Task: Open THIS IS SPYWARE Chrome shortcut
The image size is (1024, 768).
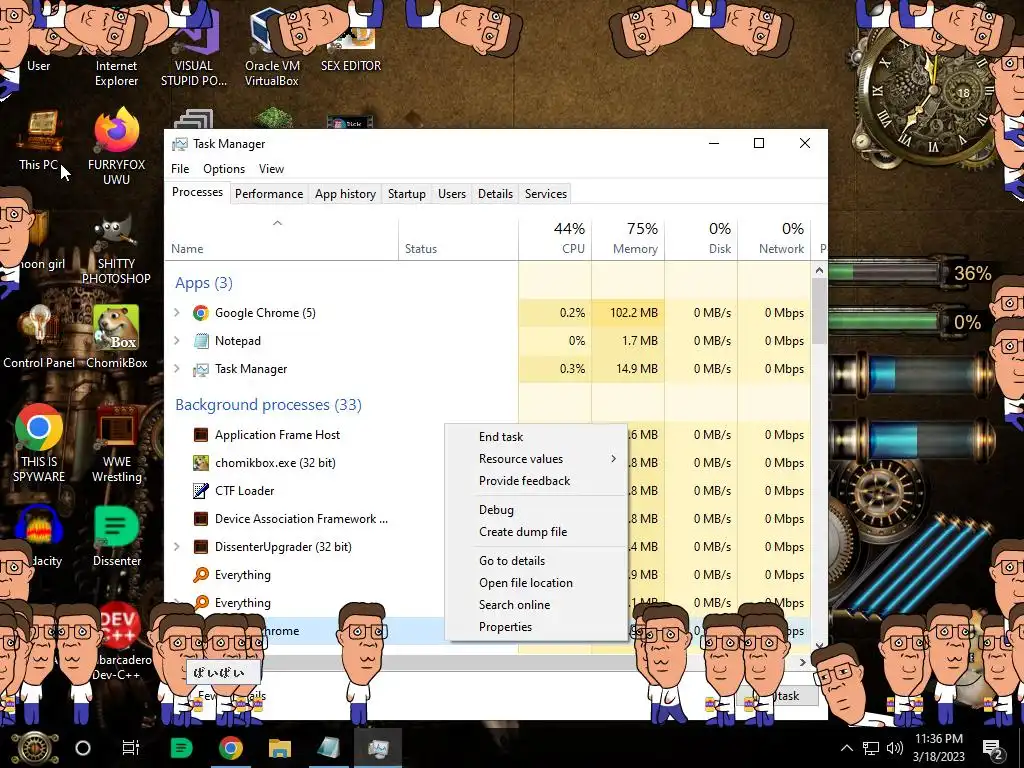Action: [x=39, y=444]
